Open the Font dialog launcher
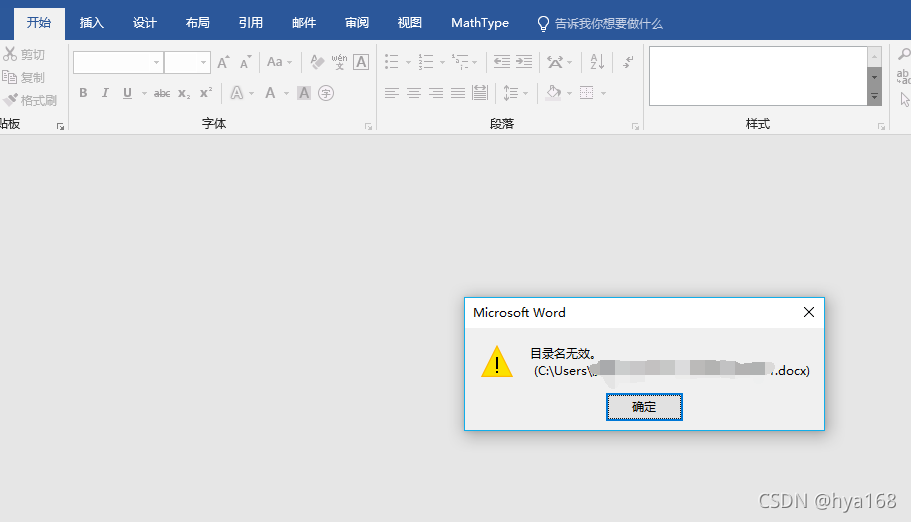 (x=368, y=126)
